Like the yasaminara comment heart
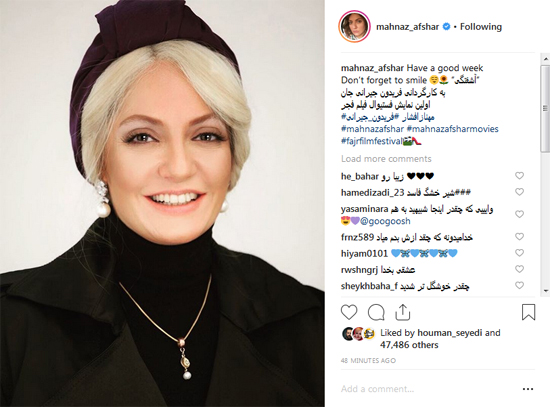550x407 pixels. click(x=519, y=214)
